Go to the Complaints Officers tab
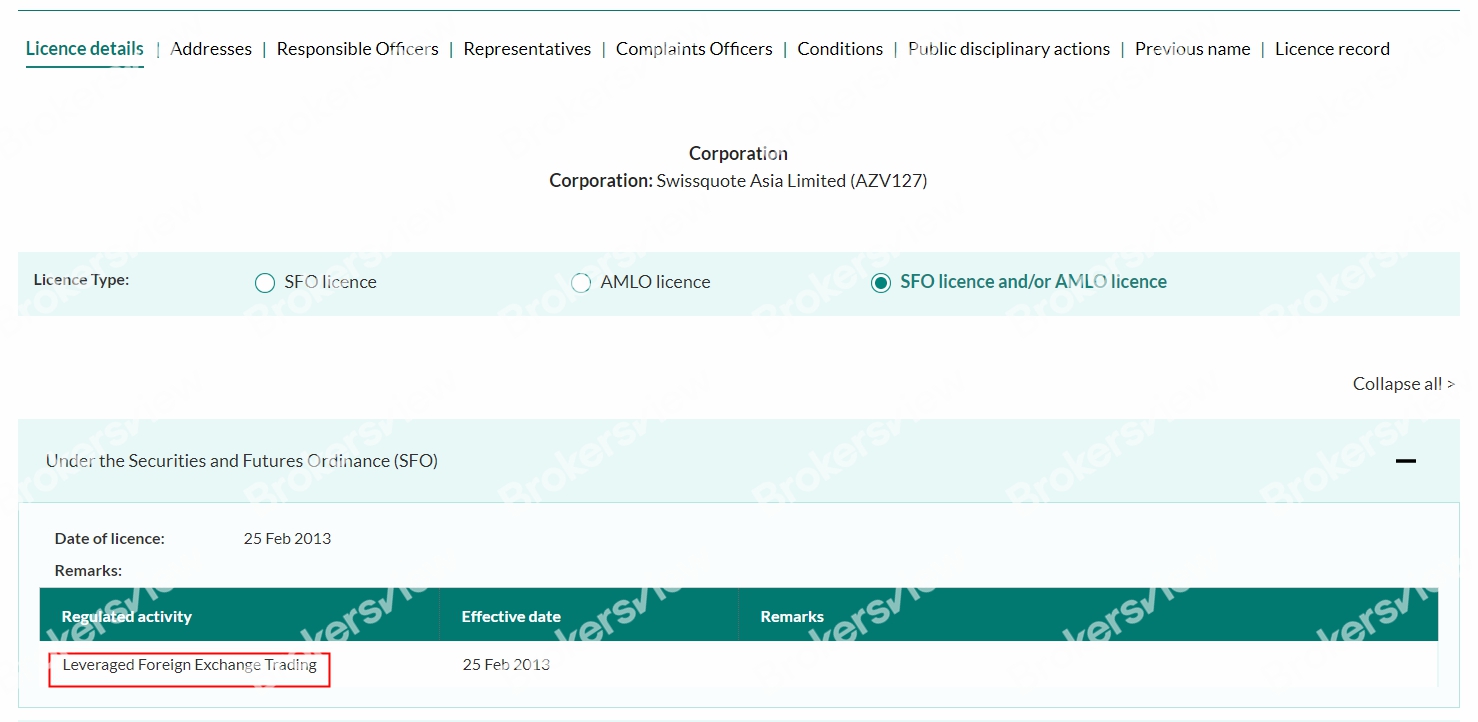The image size is (1478, 722). point(694,49)
